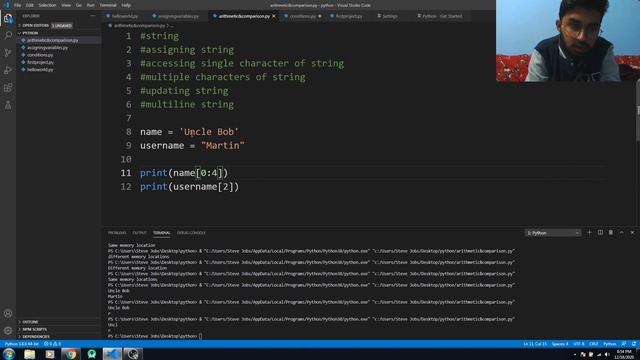
Task: Switch to the Debug Console panel tab
Action: tap(191, 233)
